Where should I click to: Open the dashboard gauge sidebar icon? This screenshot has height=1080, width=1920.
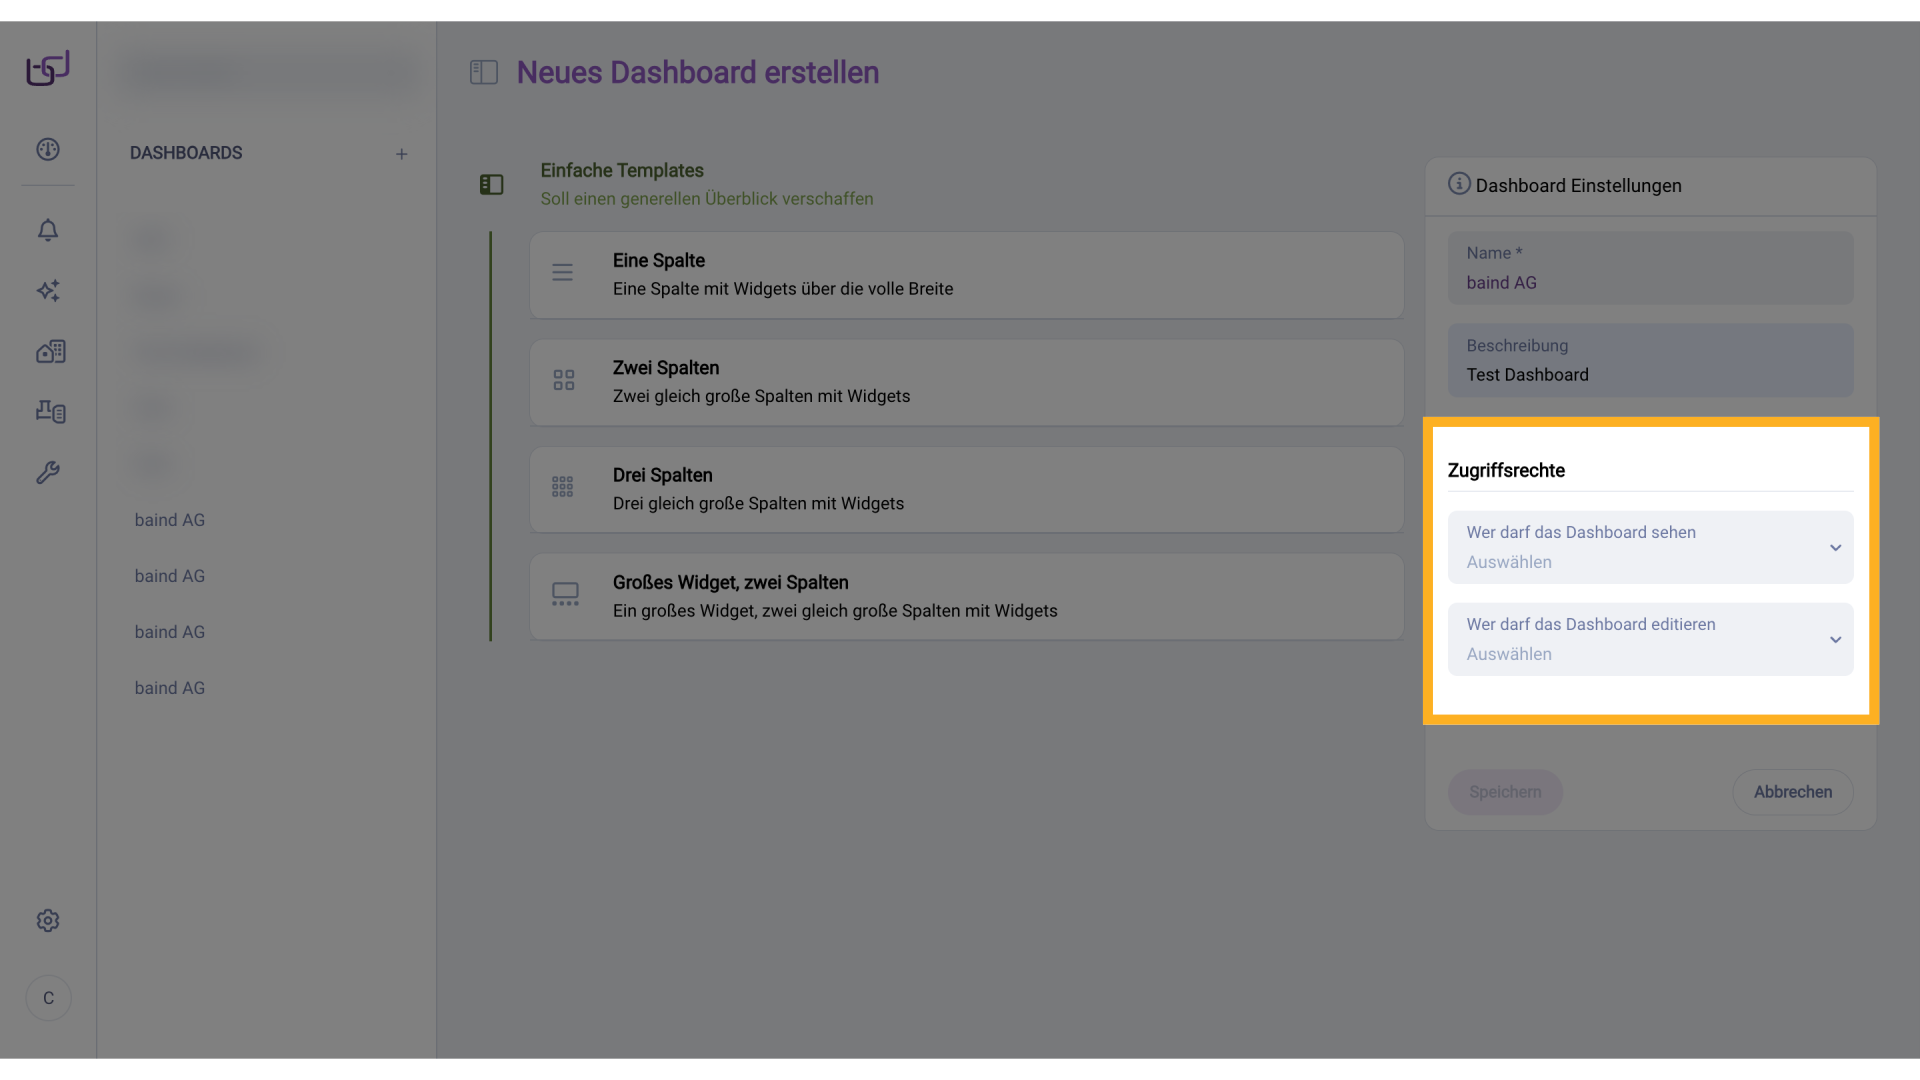click(48, 150)
